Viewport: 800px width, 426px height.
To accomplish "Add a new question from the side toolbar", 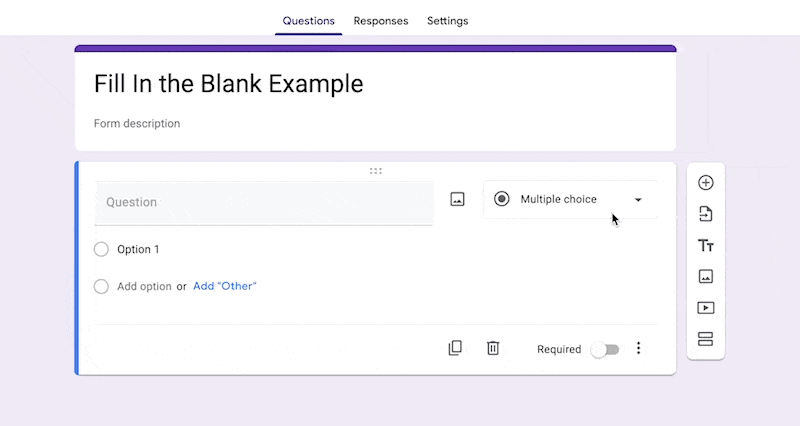I will pos(706,183).
